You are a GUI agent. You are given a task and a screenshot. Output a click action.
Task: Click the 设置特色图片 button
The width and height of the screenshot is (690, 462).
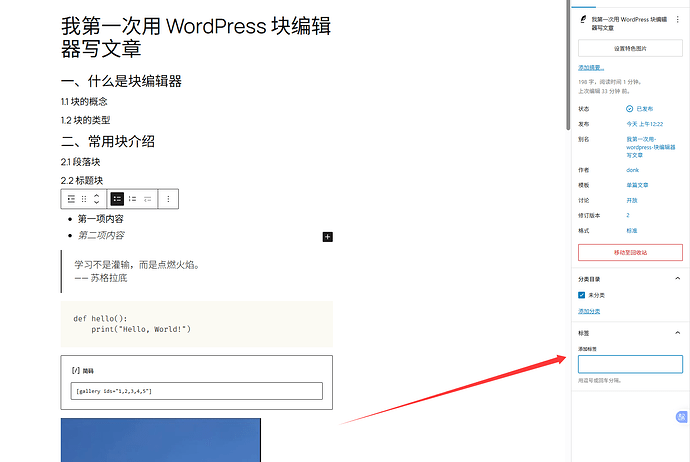(630, 48)
